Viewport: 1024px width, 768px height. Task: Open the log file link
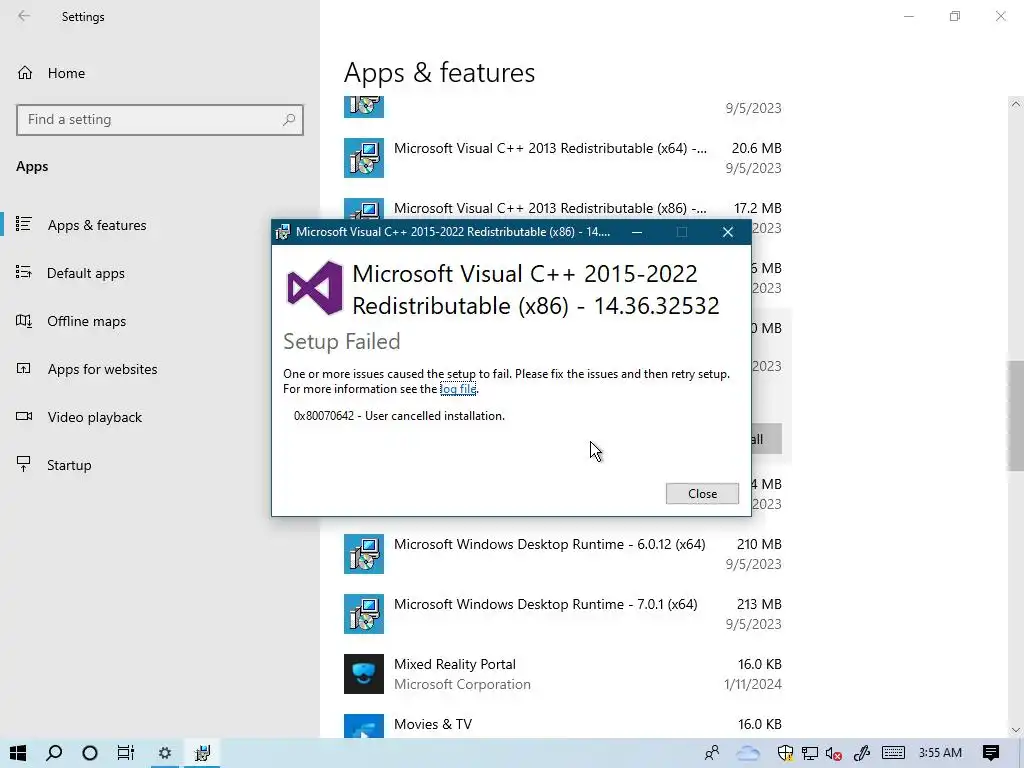tap(458, 389)
